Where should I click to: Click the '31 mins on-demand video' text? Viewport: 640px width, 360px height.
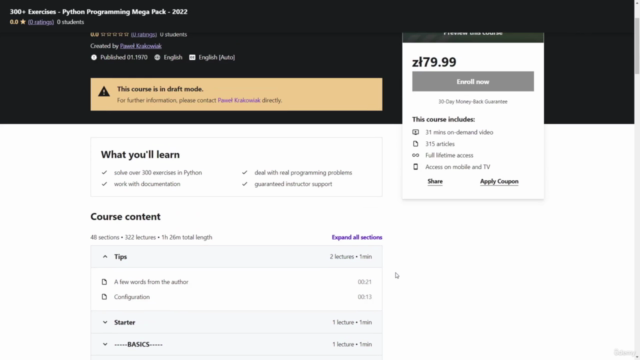tap(459, 132)
